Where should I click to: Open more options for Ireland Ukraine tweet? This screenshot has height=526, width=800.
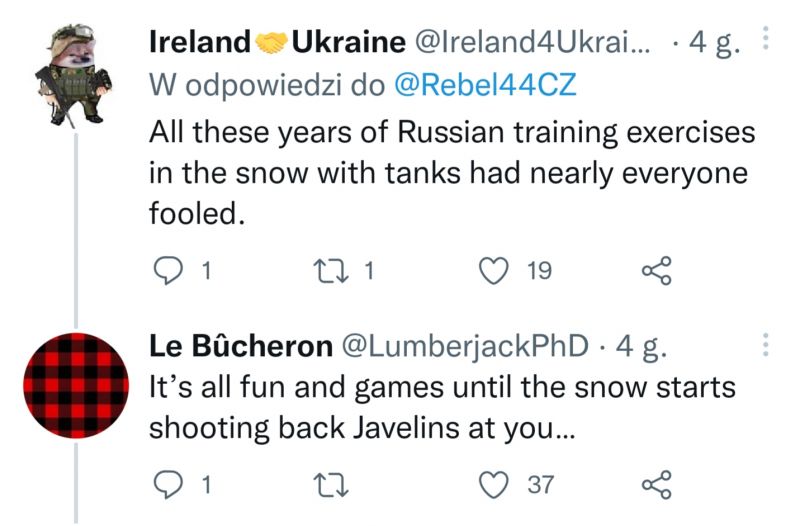pyautogui.click(x=765, y=39)
